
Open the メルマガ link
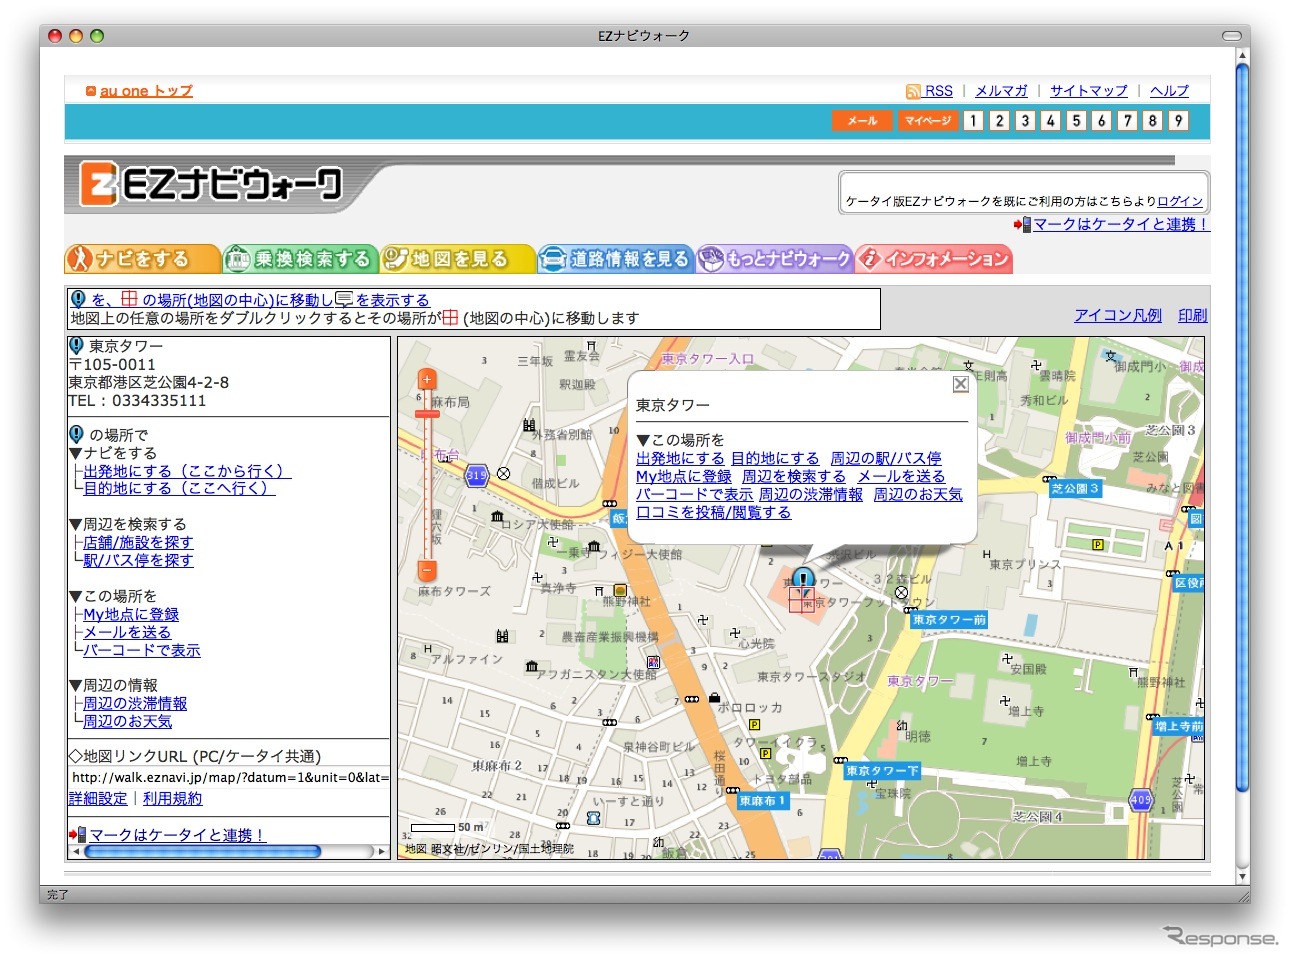pyautogui.click(x=1001, y=91)
